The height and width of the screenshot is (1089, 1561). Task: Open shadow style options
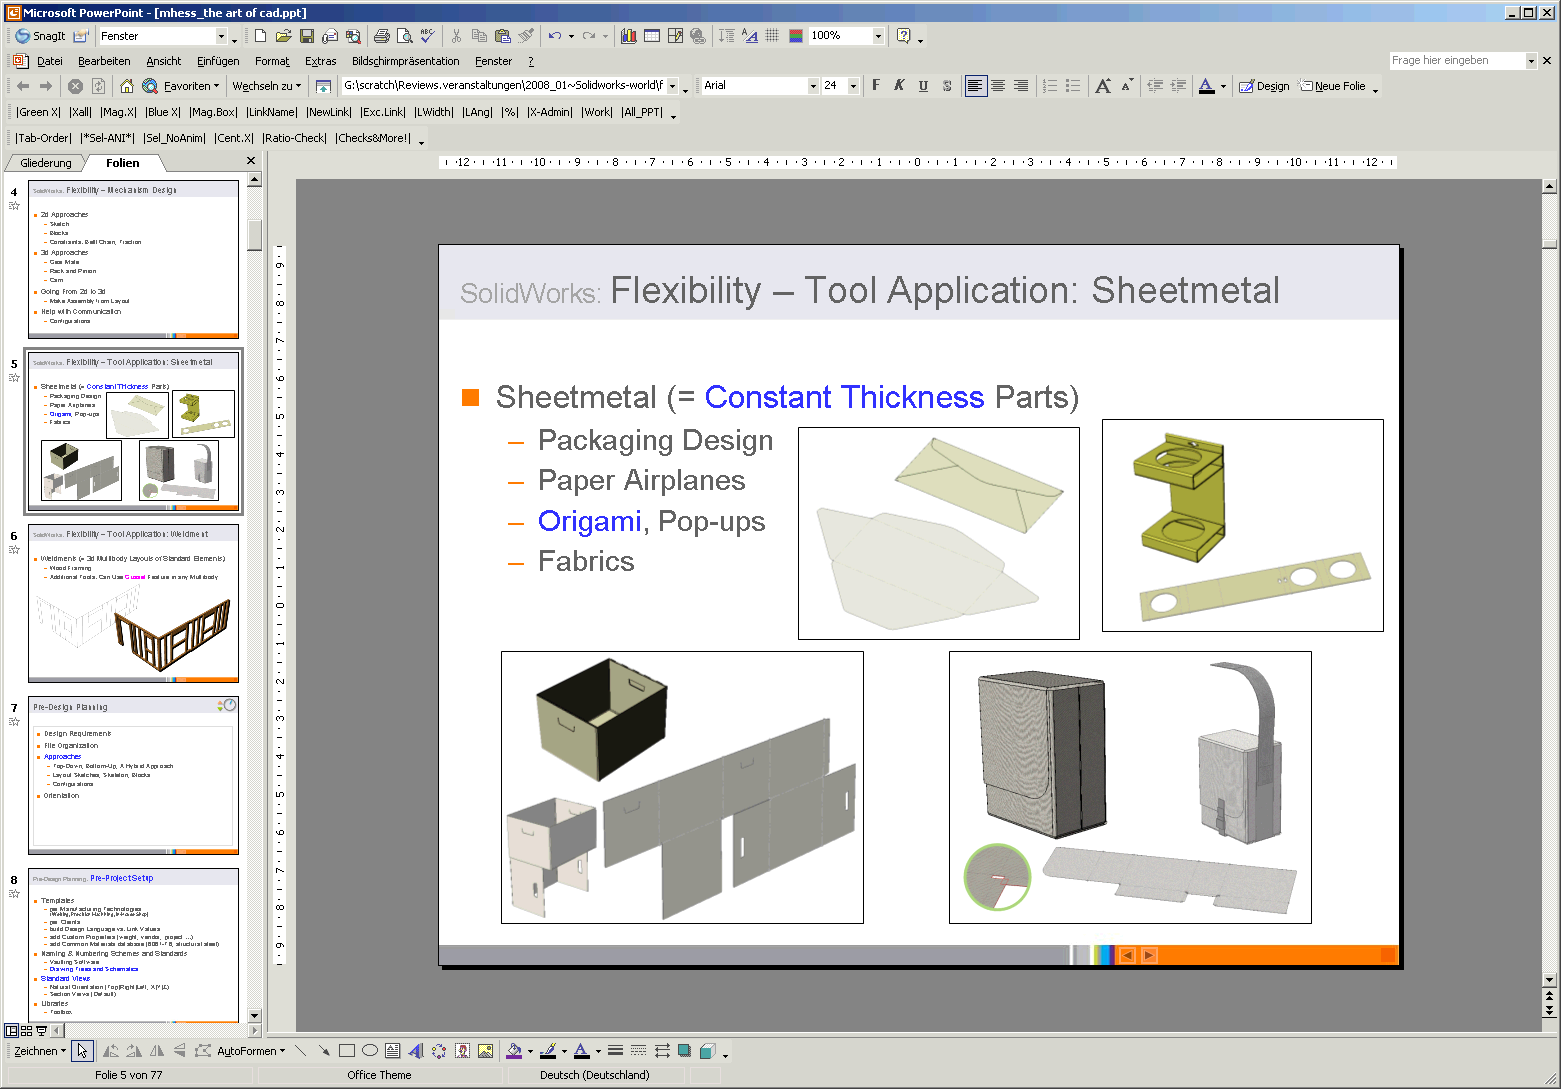685,1051
